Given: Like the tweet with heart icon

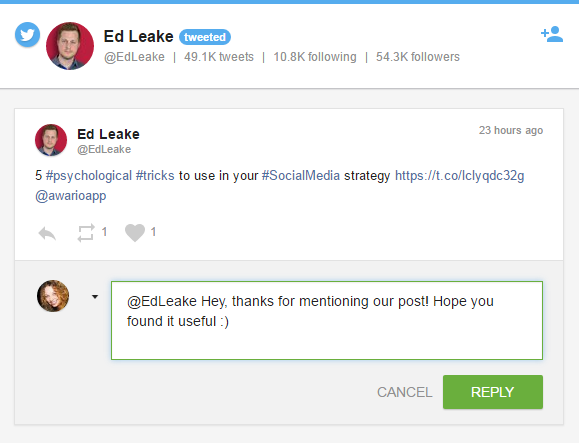Looking at the screenshot, I should (x=135, y=233).
